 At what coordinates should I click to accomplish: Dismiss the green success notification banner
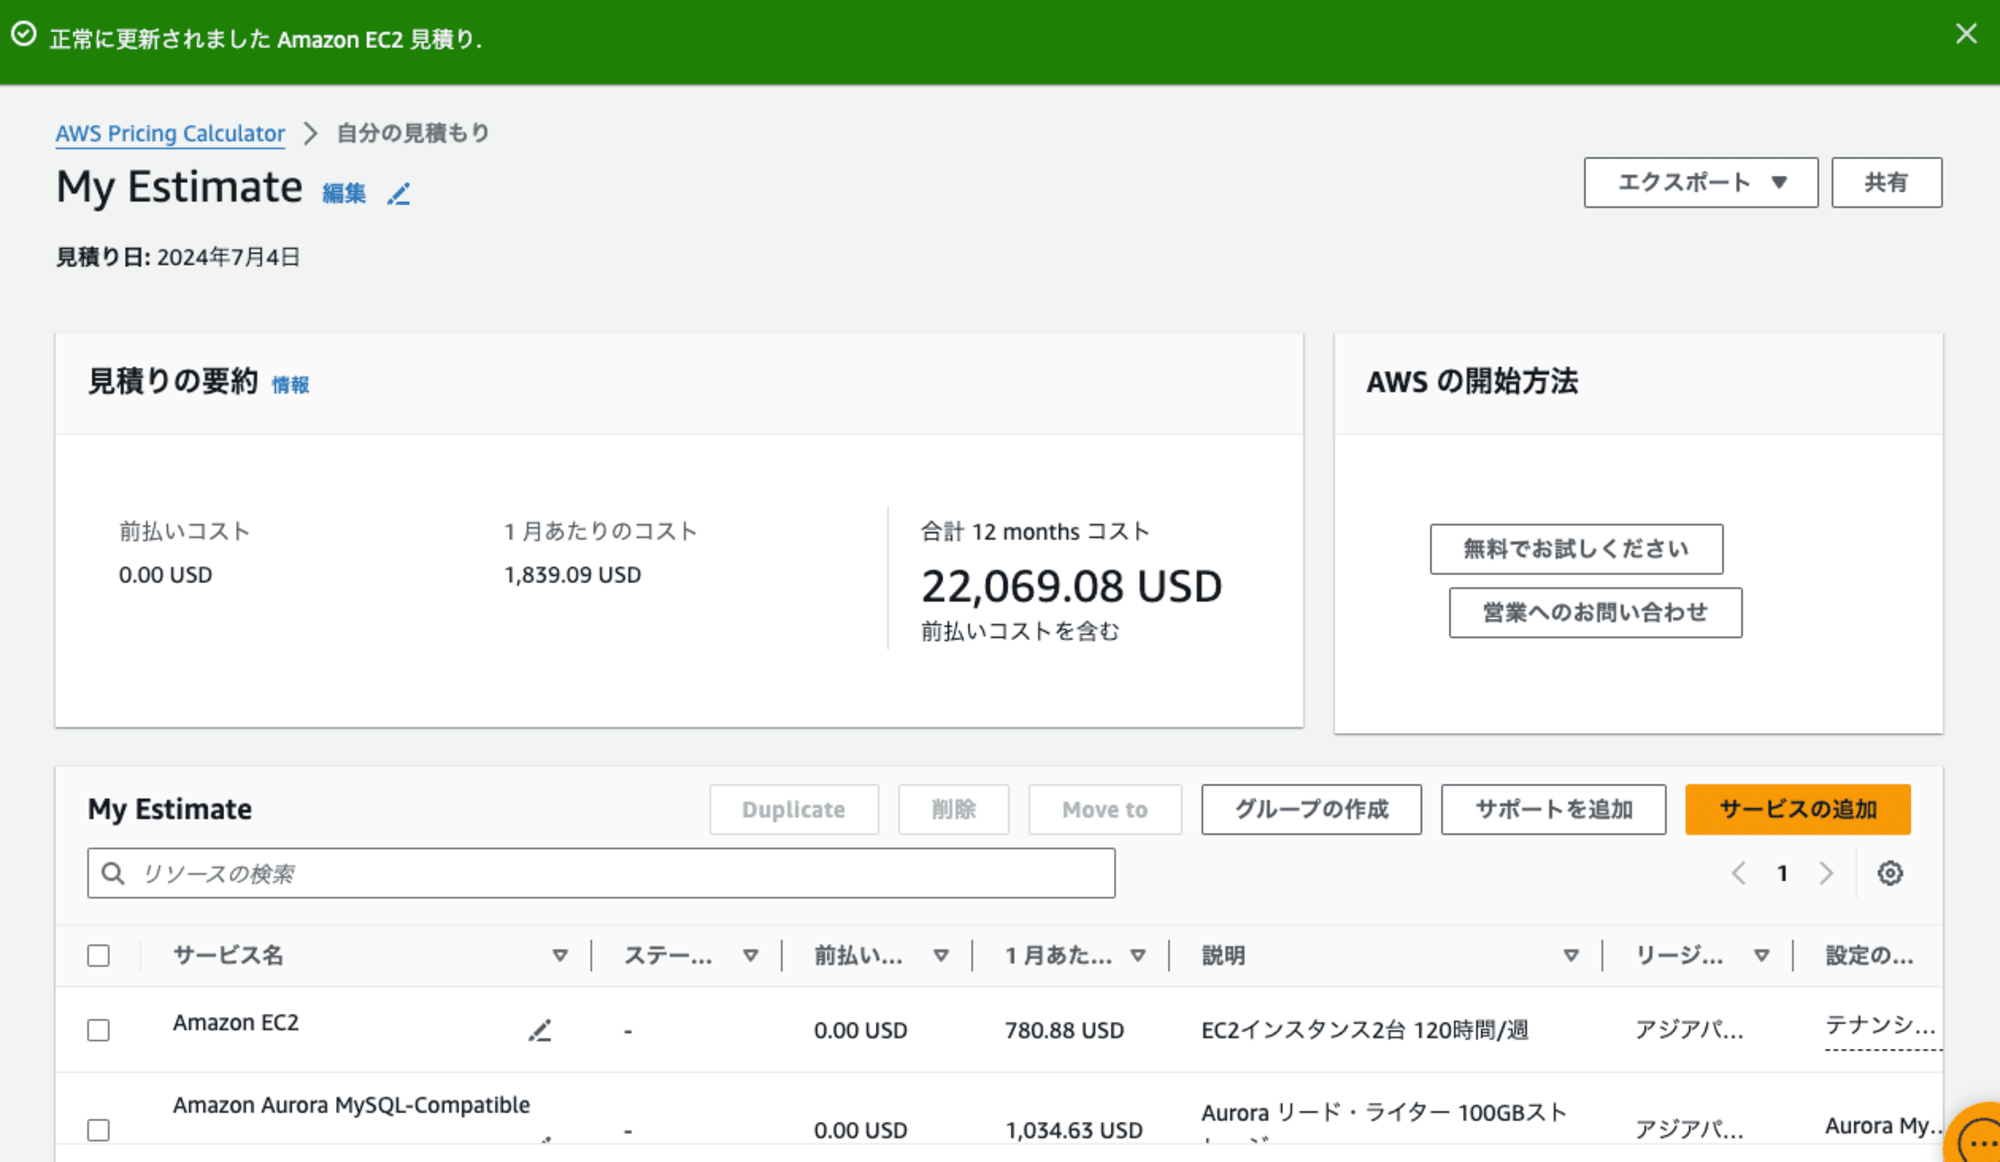[1966, 34]
